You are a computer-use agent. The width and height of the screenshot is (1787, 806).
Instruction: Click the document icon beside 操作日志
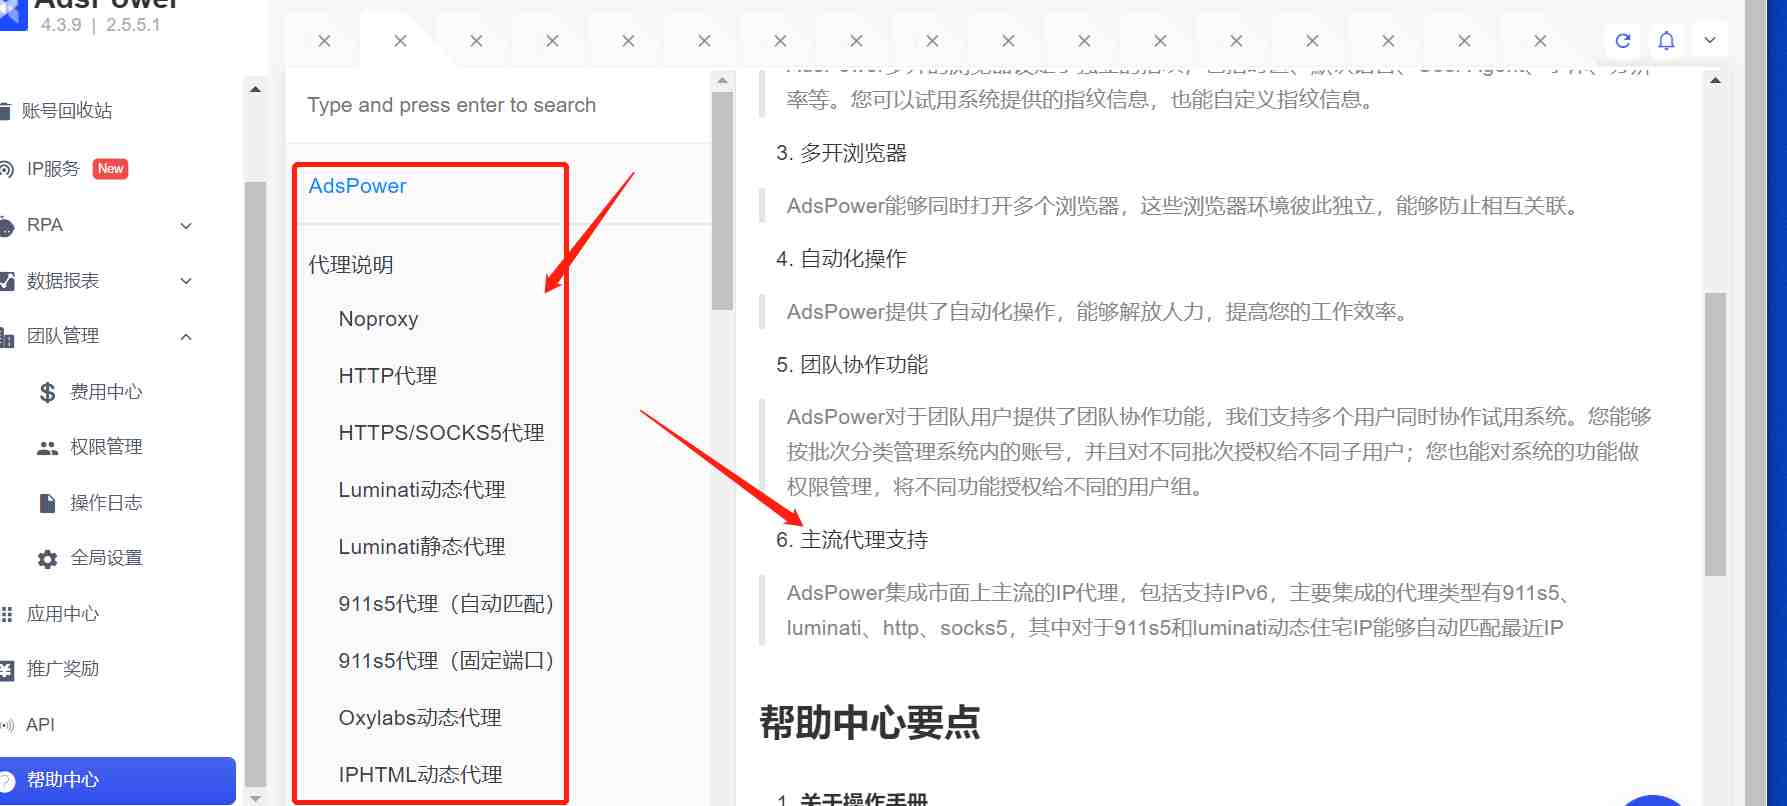(47, 503)
